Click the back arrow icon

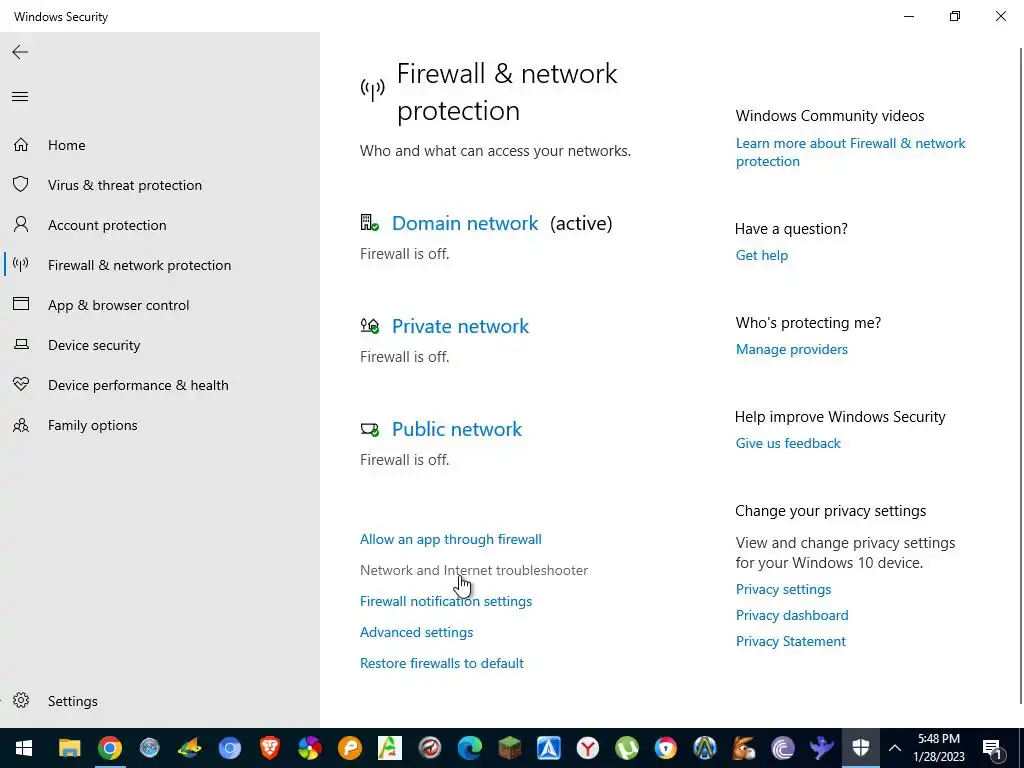[20, 52]
